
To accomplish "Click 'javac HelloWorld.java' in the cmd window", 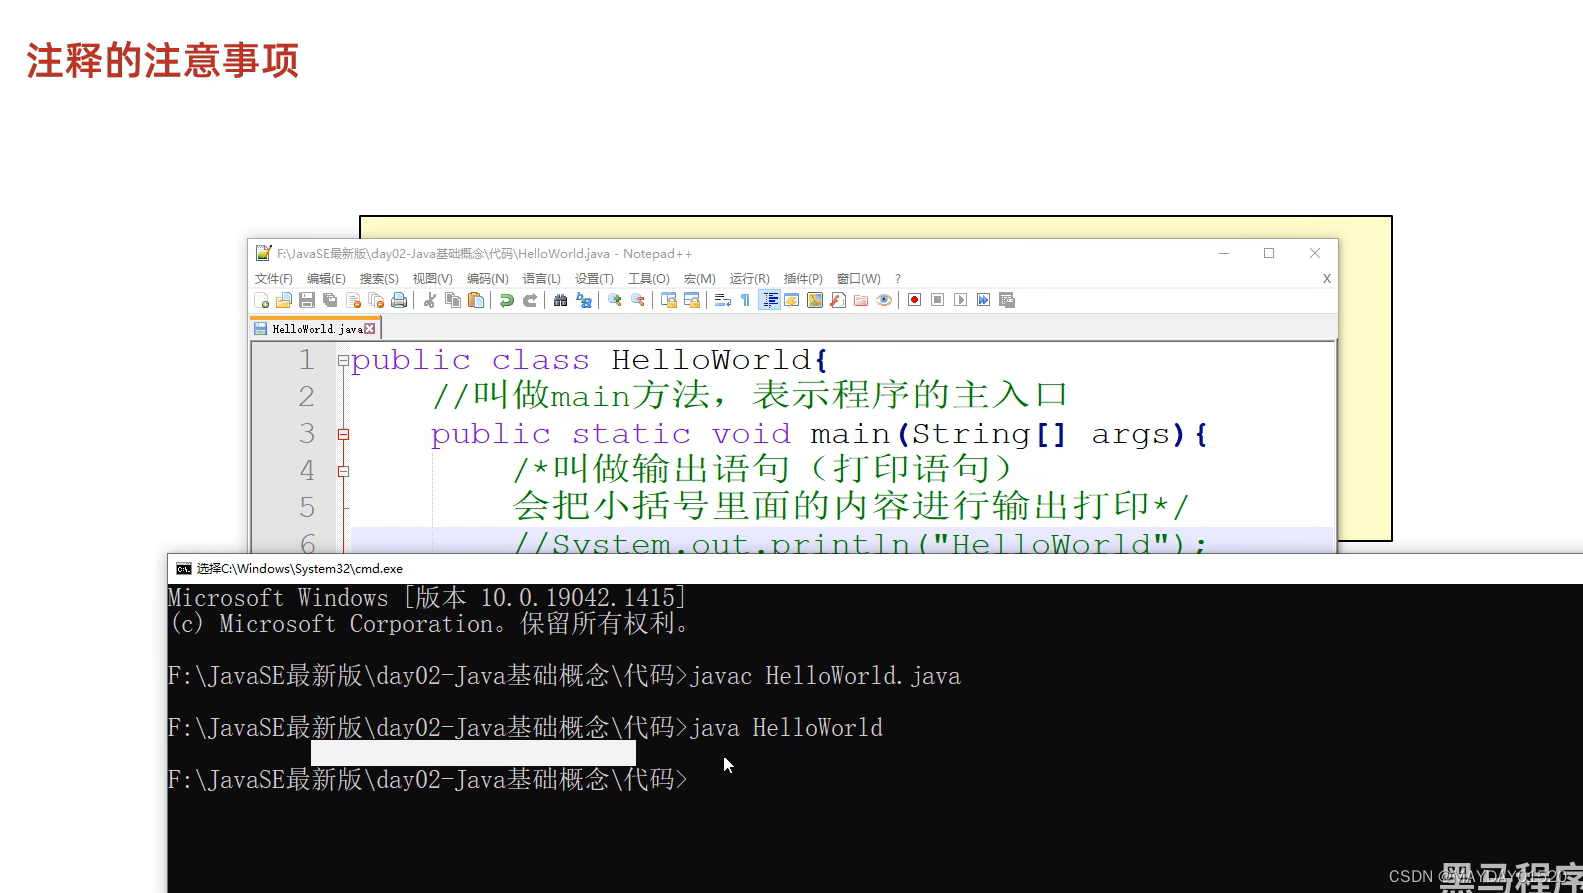I will [x=825, y=676].
